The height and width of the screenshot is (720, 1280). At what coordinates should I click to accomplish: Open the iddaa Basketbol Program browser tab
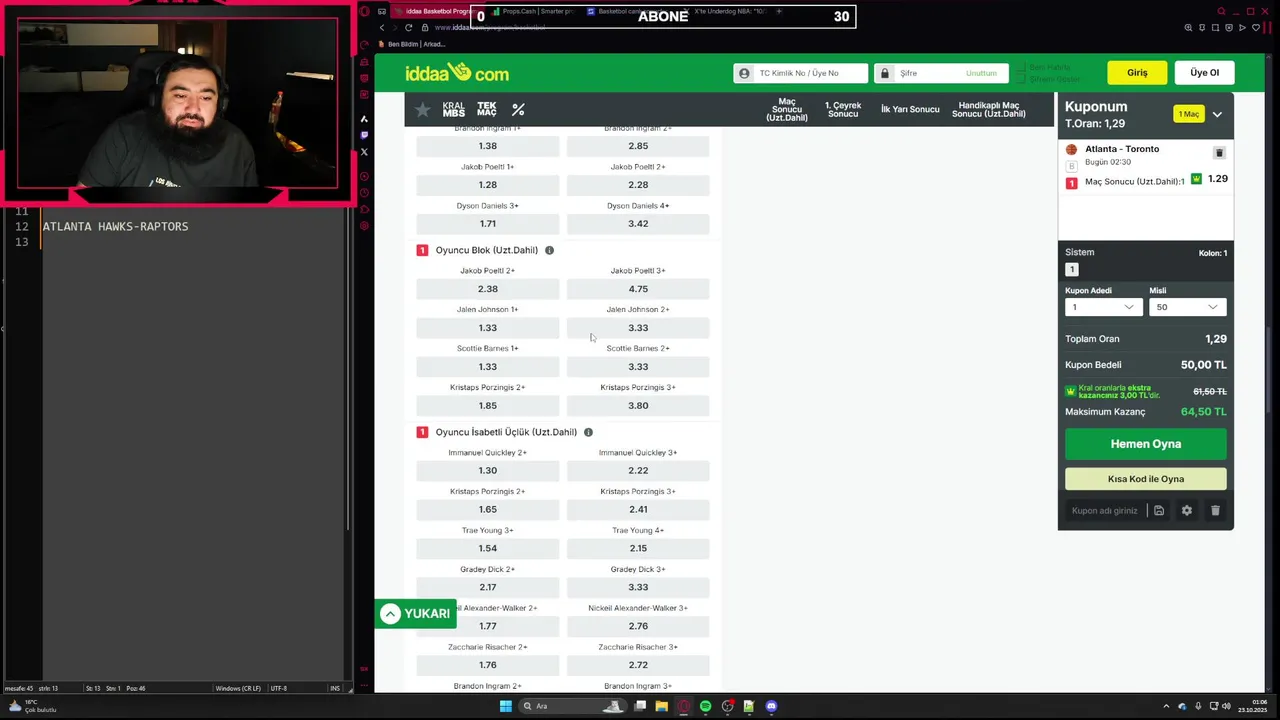(437, 11)
